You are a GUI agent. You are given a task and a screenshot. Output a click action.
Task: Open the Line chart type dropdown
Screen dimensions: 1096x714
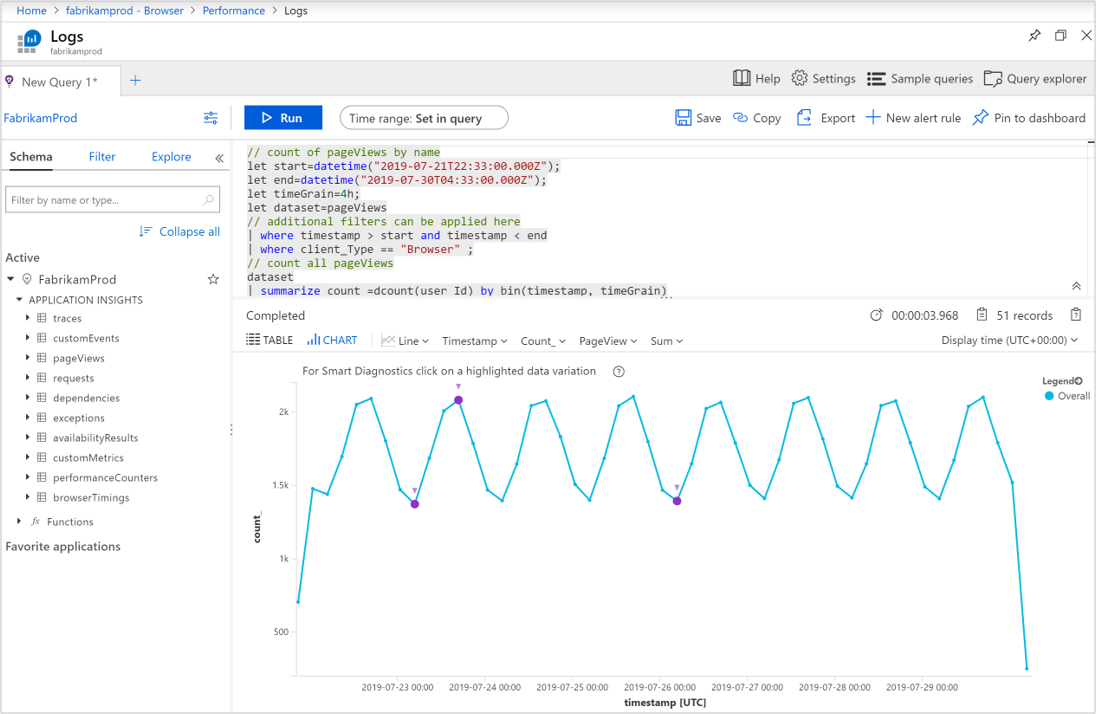coord(402,341)
